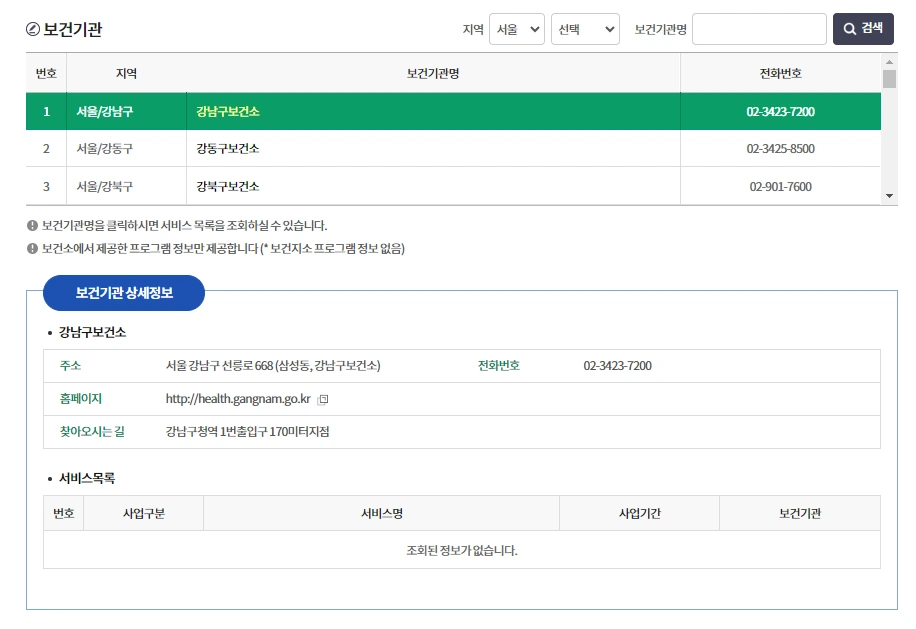Click the table scrollbar thumb
This screenshot has width=916, height=629.
[x=889, y=79]
